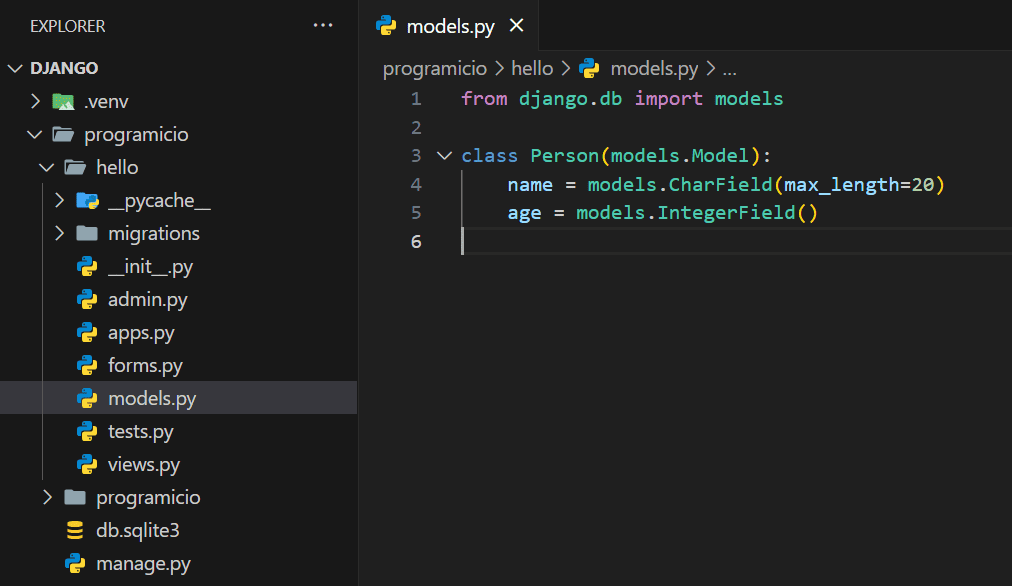Click Python icon beside manage.py
The height and width of the screenshot is (586, 1012).
(75, 563)
